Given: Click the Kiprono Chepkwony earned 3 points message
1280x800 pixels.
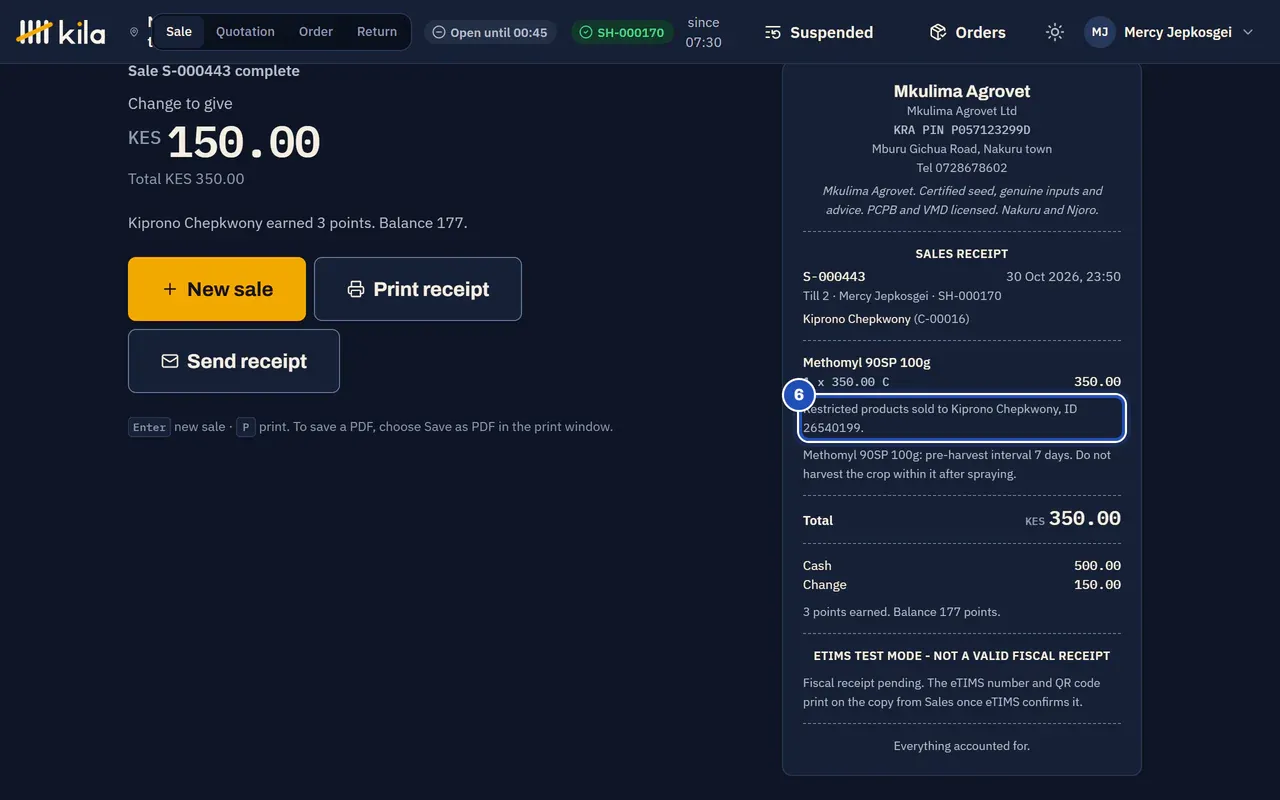Looking at the screenshot, I should pos(298,223).
